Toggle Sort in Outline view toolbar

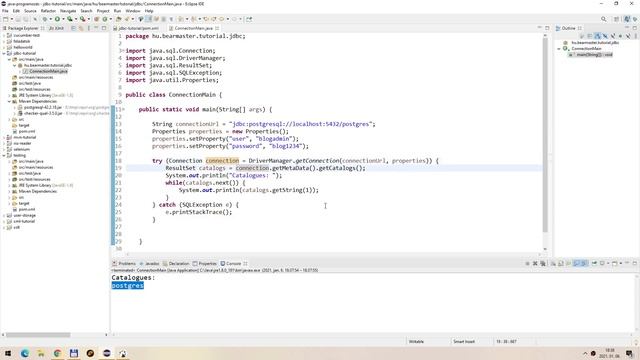click(597, 36)
